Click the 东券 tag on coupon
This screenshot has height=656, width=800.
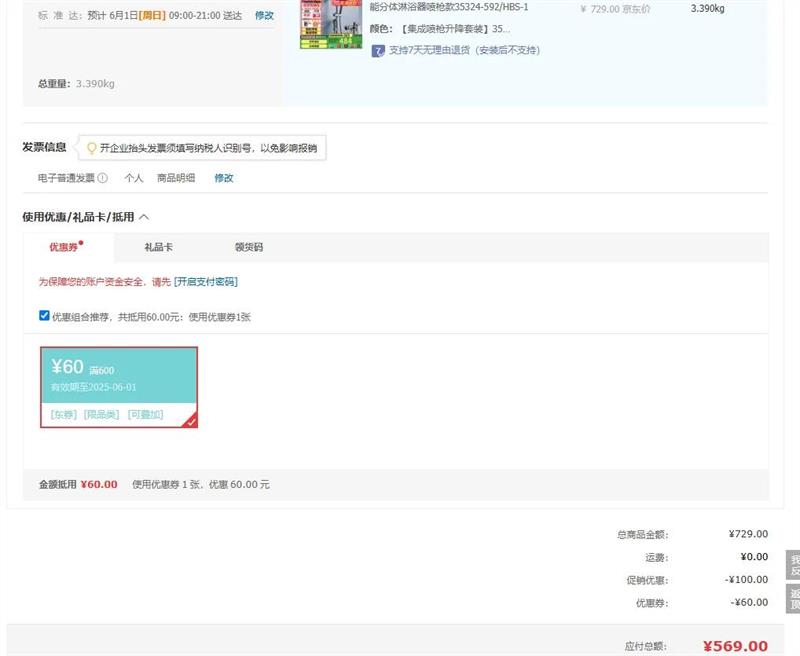click(x=63, y=414)
